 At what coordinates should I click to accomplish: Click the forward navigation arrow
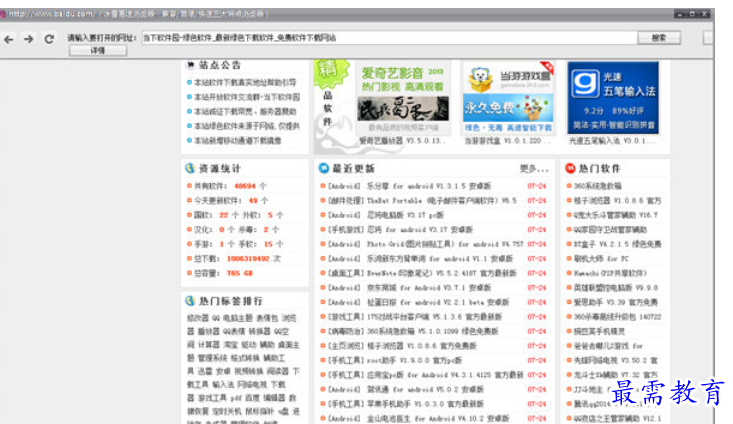28,39
